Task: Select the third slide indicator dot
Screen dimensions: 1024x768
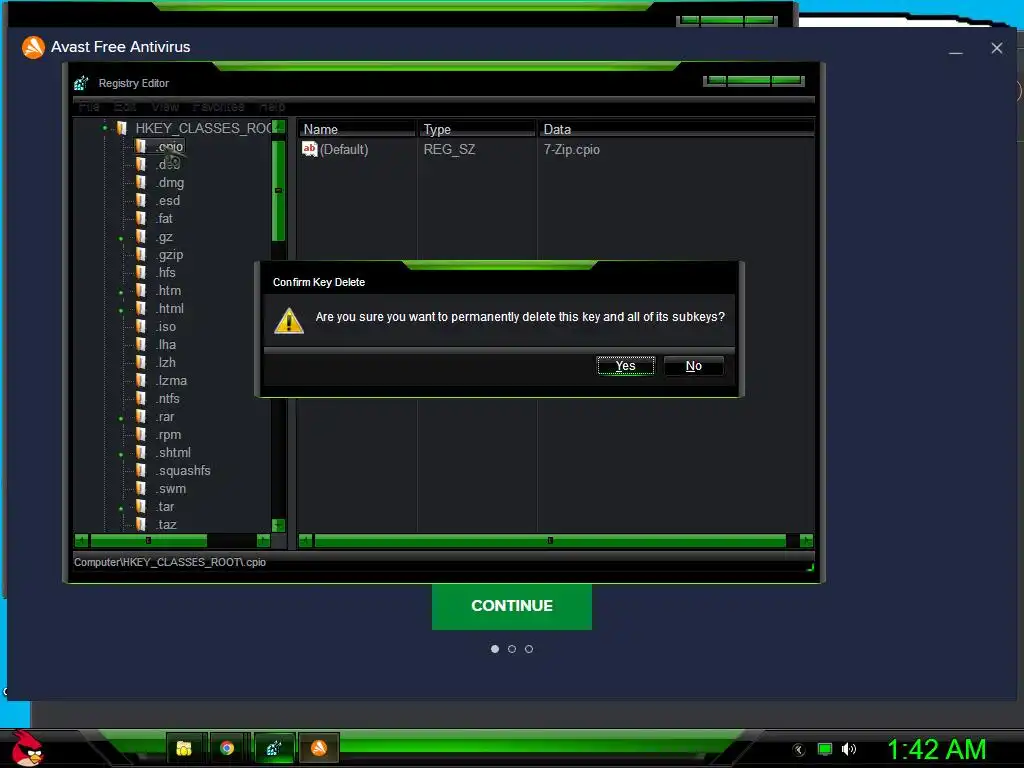Action: click(x=529, y=648)
